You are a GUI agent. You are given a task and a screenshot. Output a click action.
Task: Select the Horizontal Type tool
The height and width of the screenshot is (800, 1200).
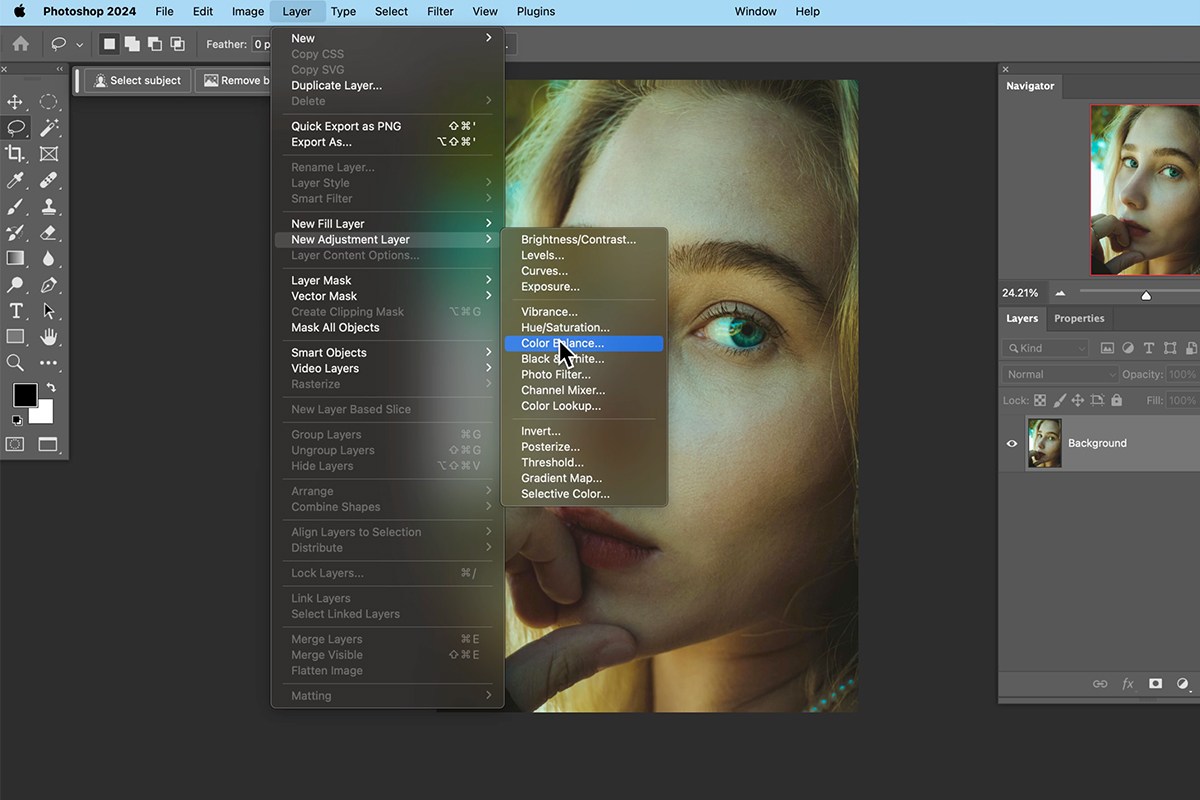[15, 311]
